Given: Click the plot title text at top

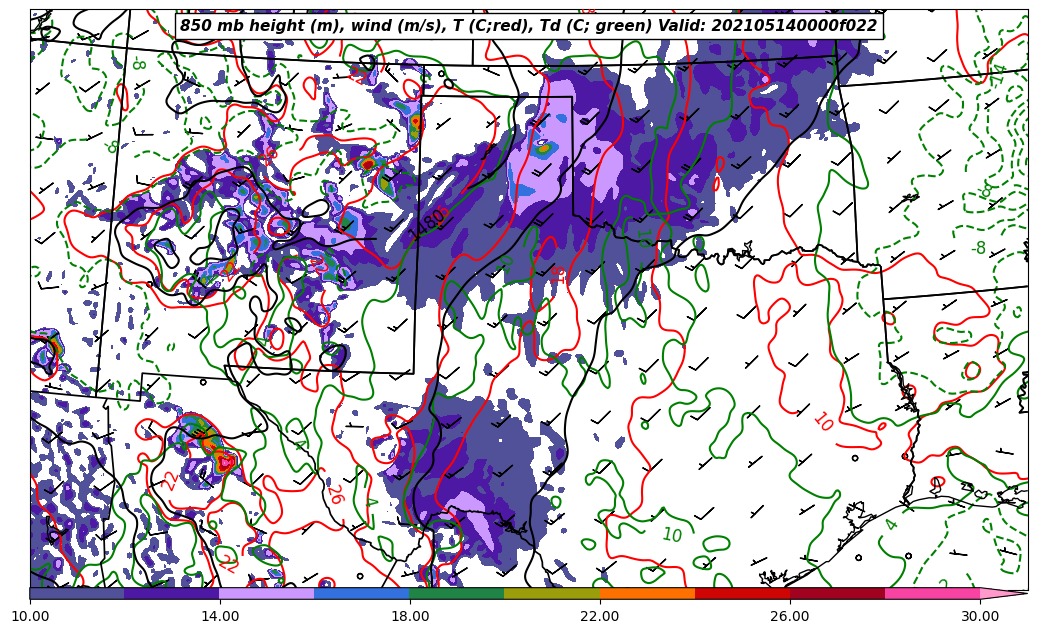Looking at the screenshot, I should (x=528, y=26).
